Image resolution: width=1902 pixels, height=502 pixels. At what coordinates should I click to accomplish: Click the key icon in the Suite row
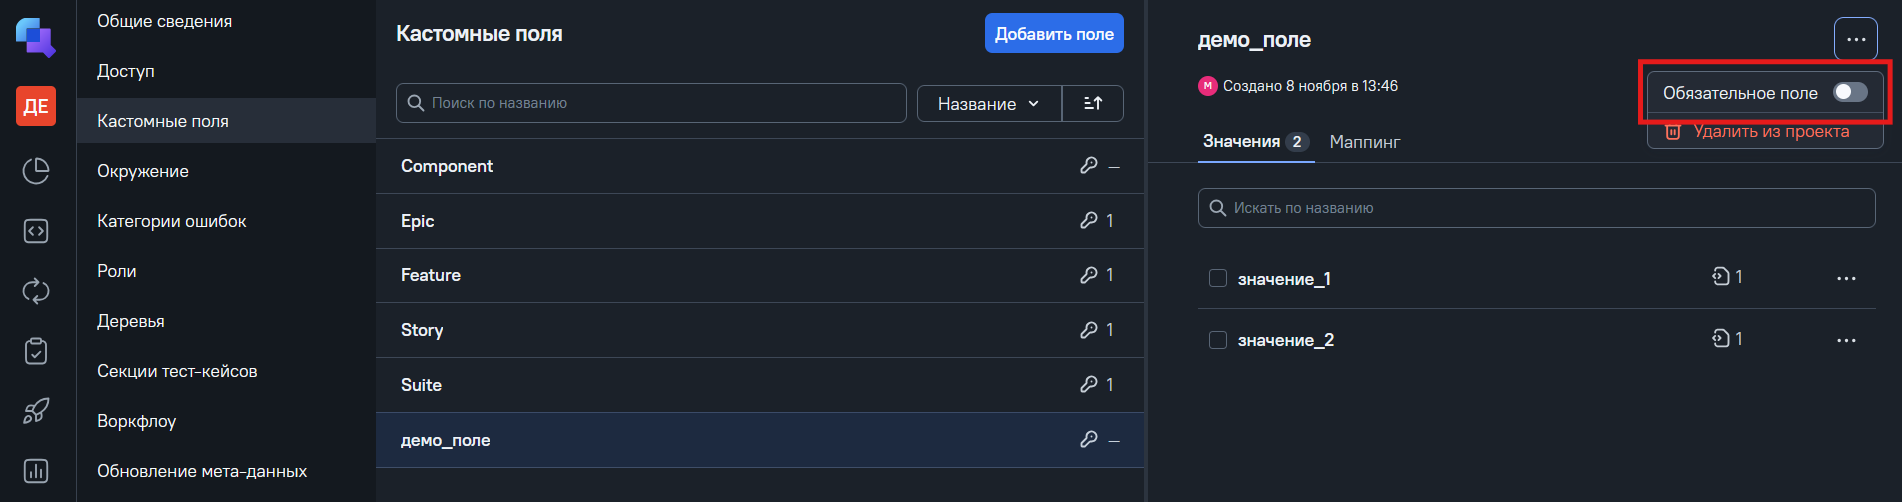point(1089,384)
